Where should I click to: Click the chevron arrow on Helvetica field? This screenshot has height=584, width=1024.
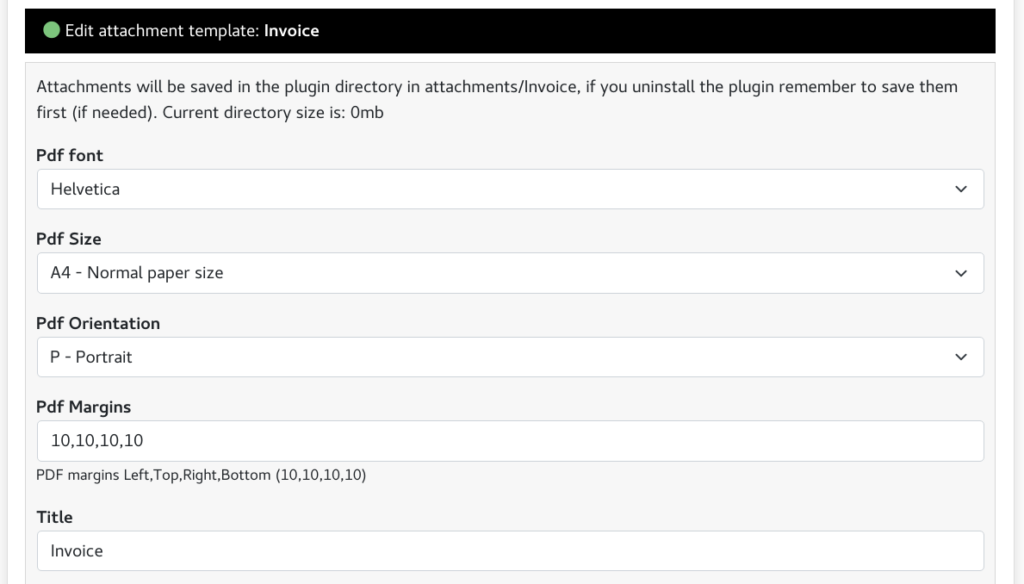[961, 189]
